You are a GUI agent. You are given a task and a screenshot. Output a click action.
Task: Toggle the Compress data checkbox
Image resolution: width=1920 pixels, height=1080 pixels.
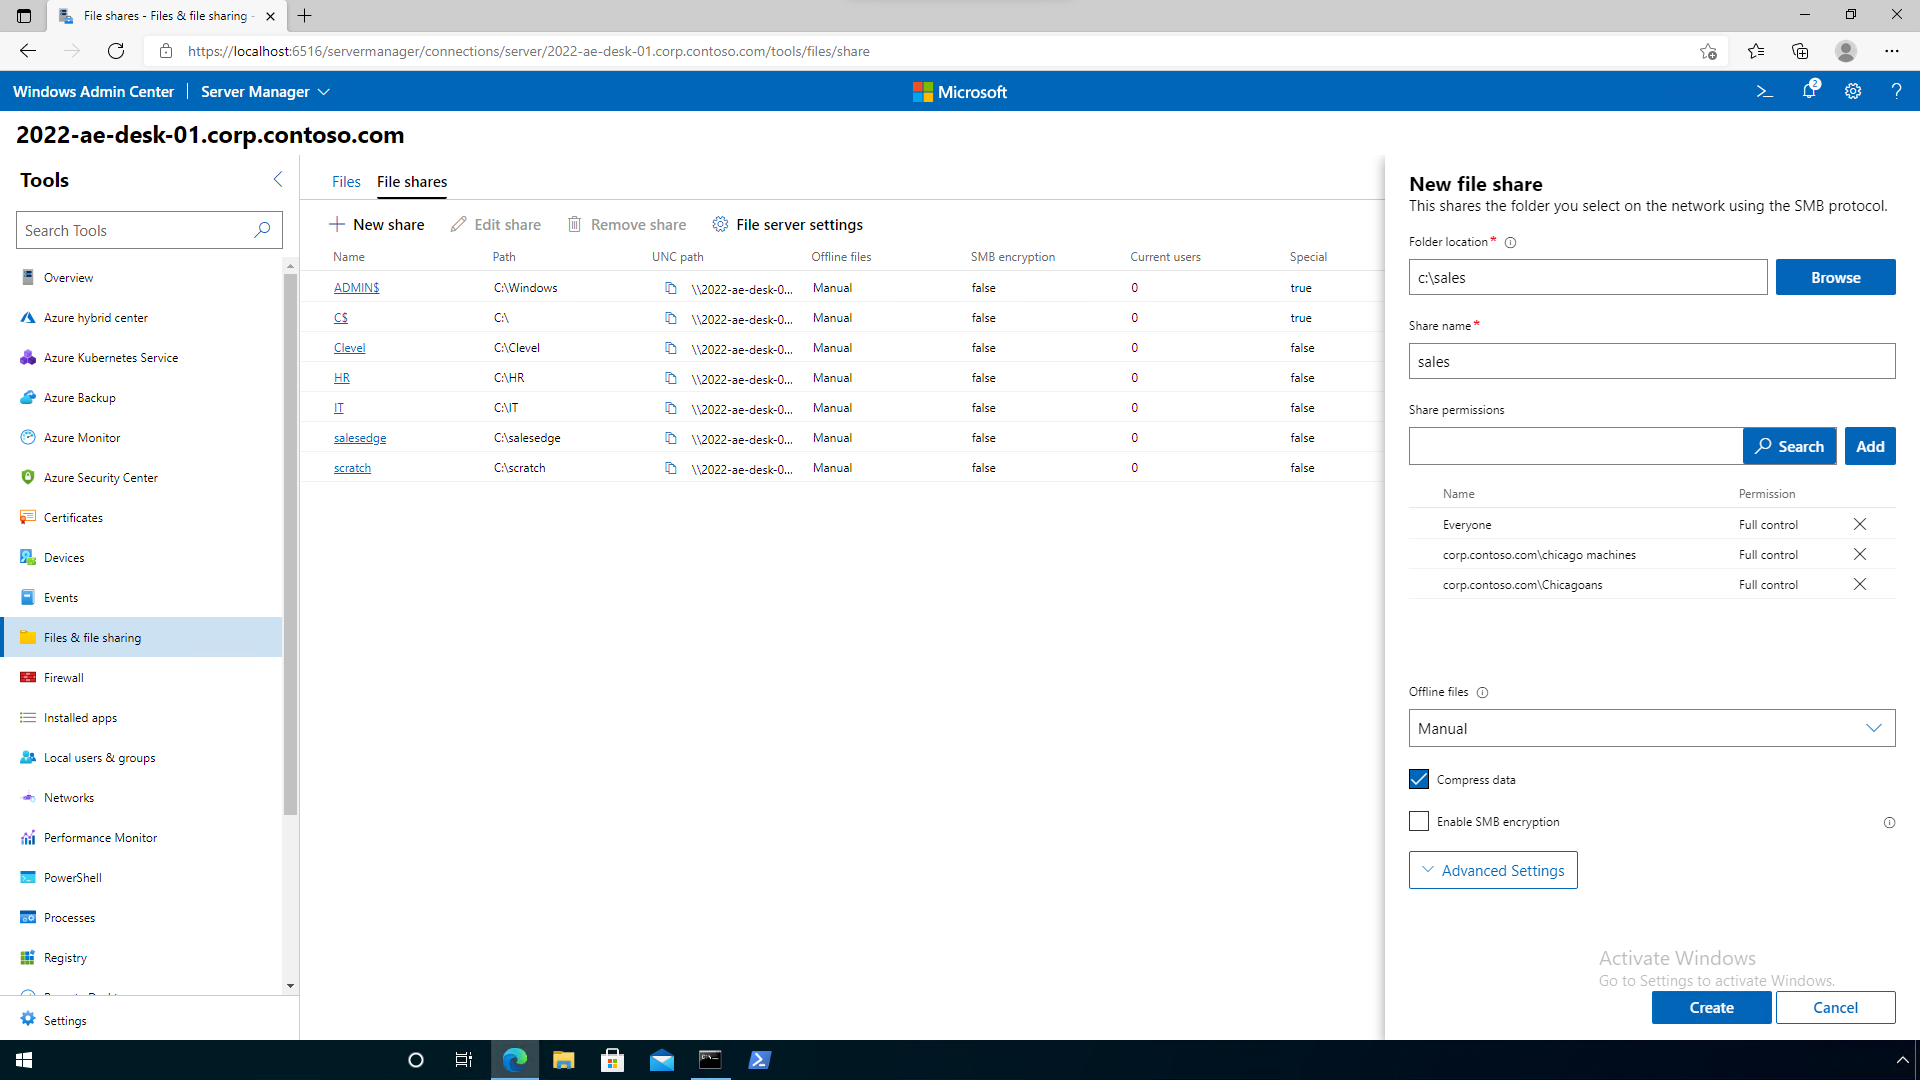point(1418,778)
